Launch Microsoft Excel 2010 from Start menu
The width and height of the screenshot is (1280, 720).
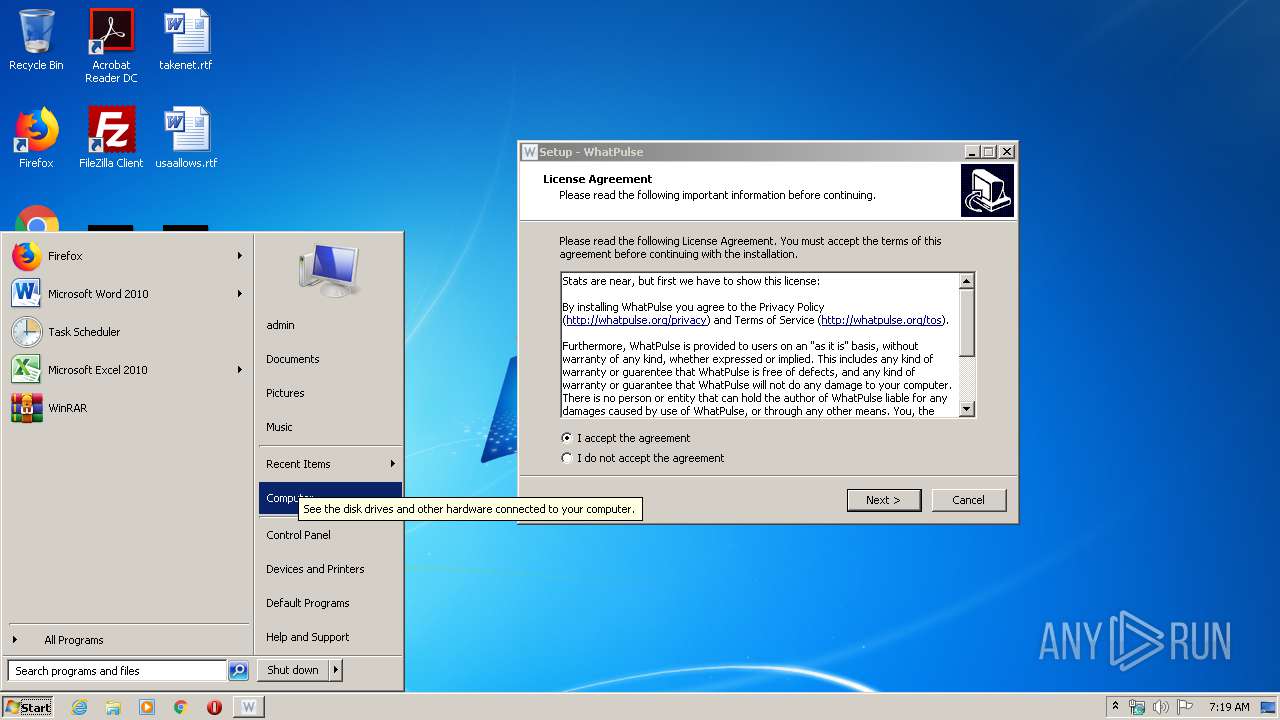click(128, 370)
